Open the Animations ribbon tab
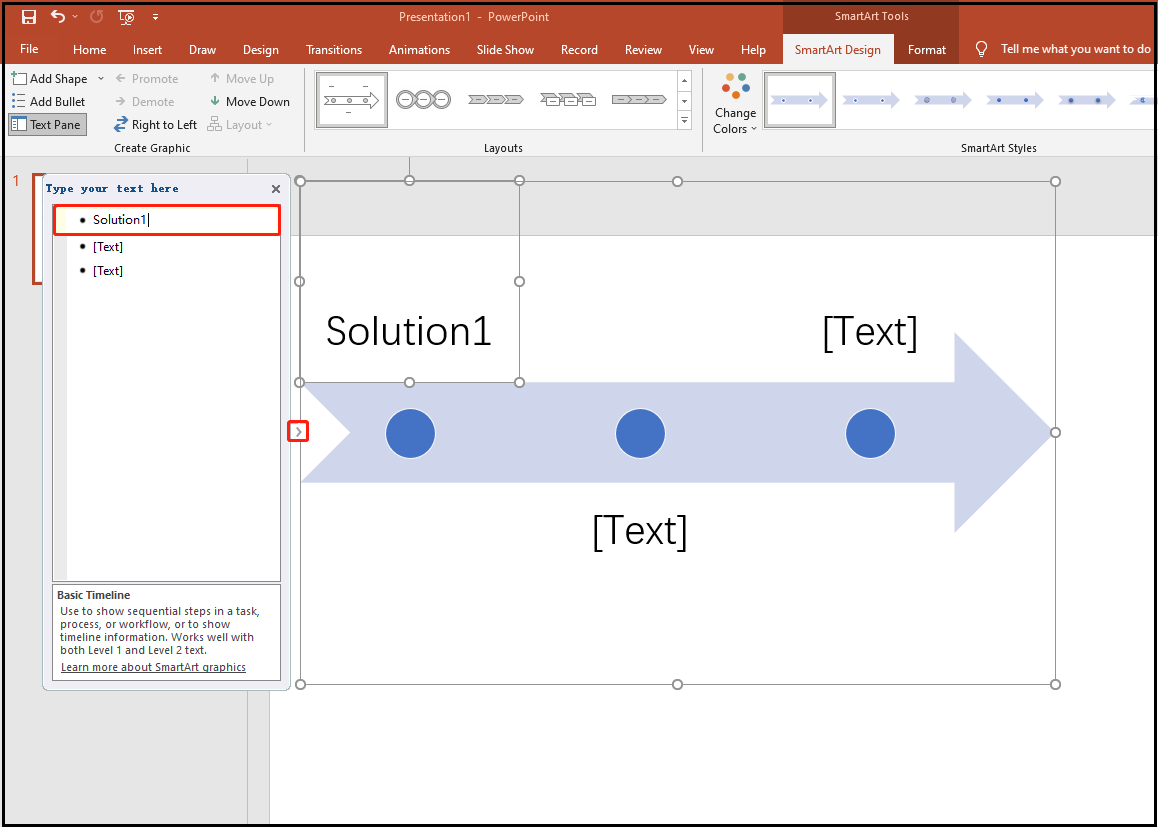 tap(419, 49)
